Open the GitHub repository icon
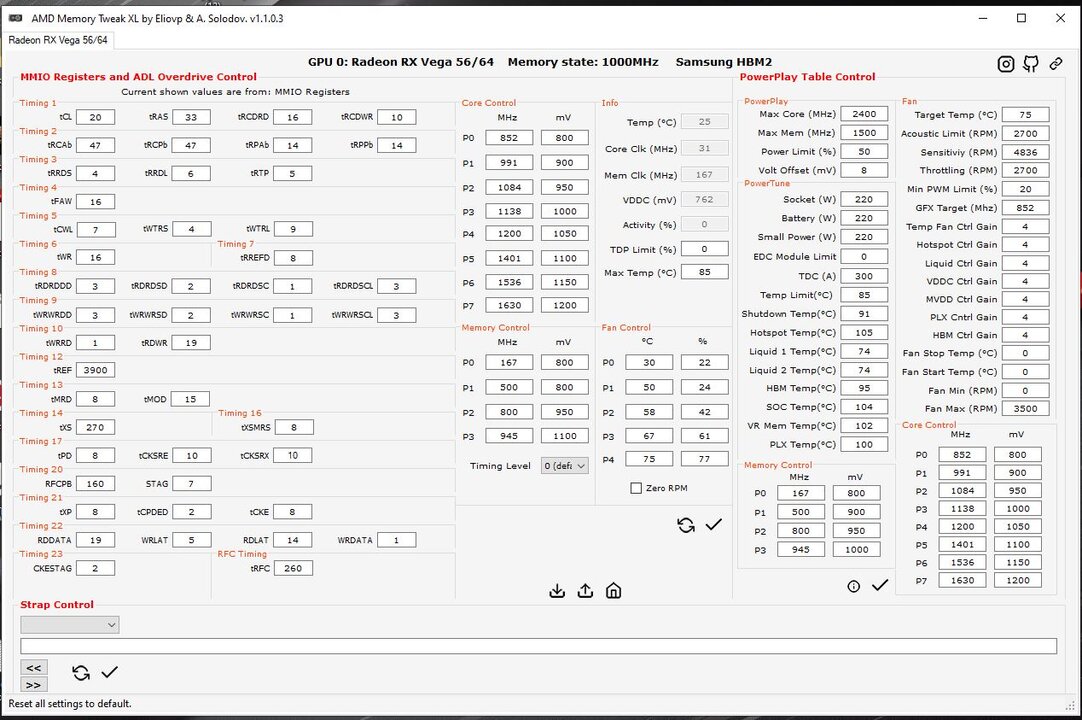 click(1031, 64)
